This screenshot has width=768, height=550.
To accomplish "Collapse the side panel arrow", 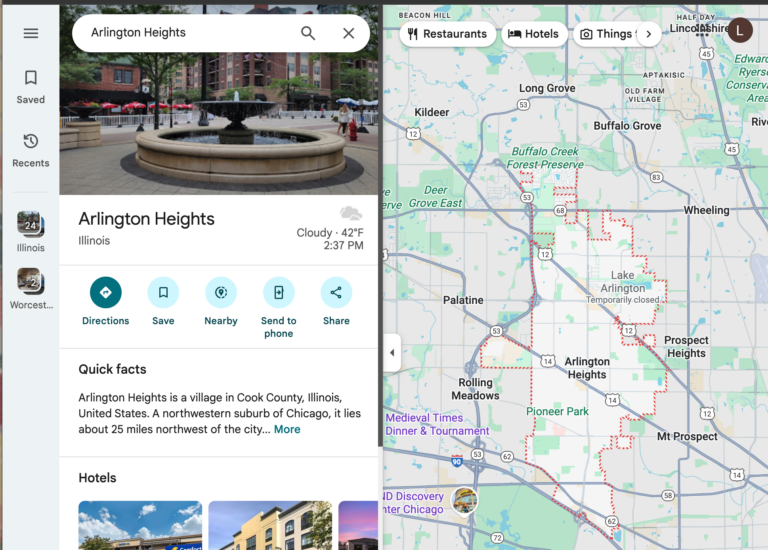I will [392, 352].
